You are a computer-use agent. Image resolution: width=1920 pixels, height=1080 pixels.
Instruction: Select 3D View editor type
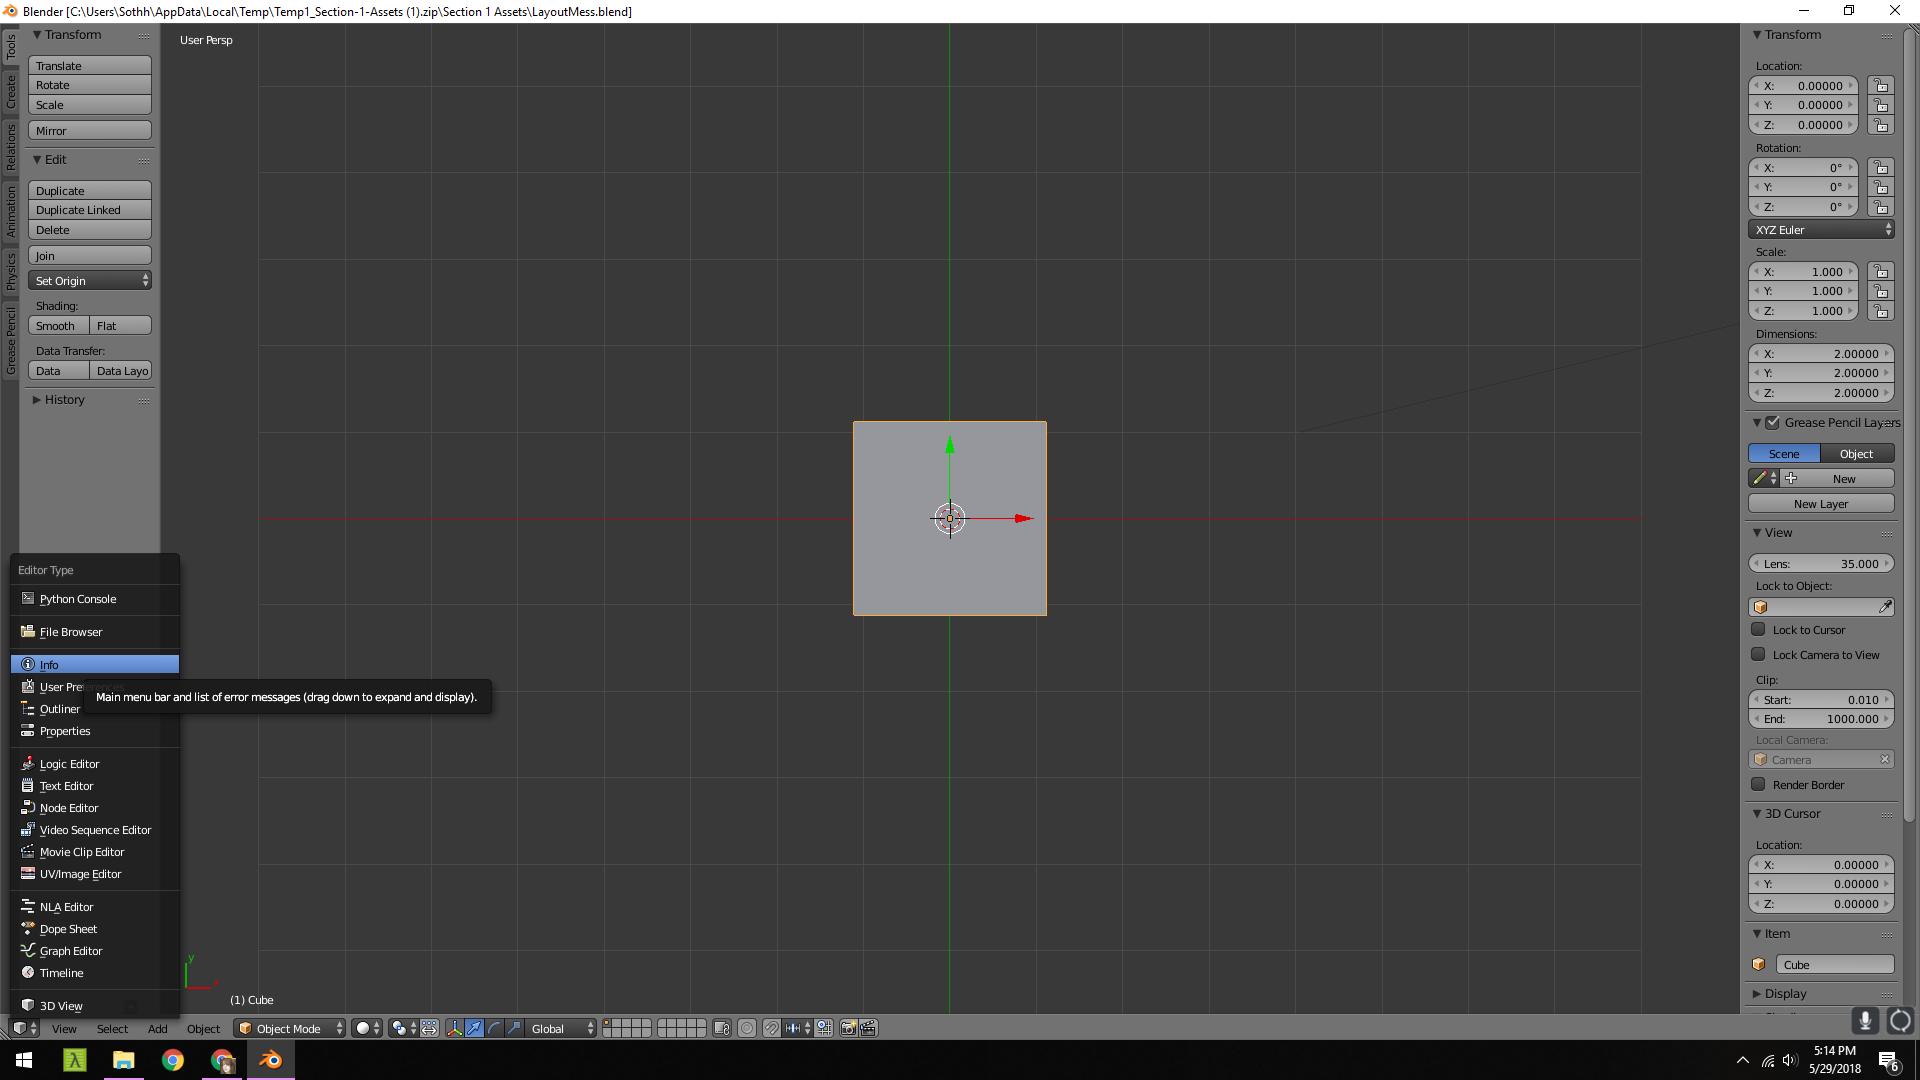(x=95, y=1006)
